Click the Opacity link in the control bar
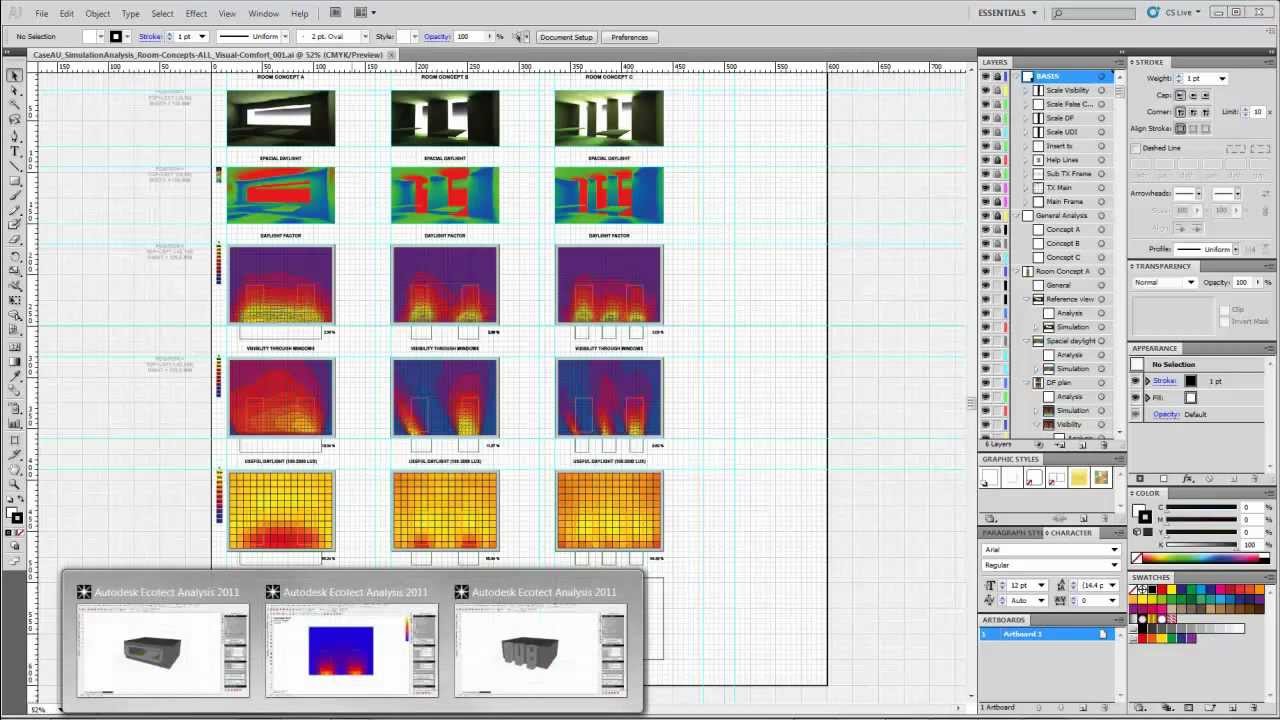The width and height of the screenshot is (1280, 720). click(437, 37)
